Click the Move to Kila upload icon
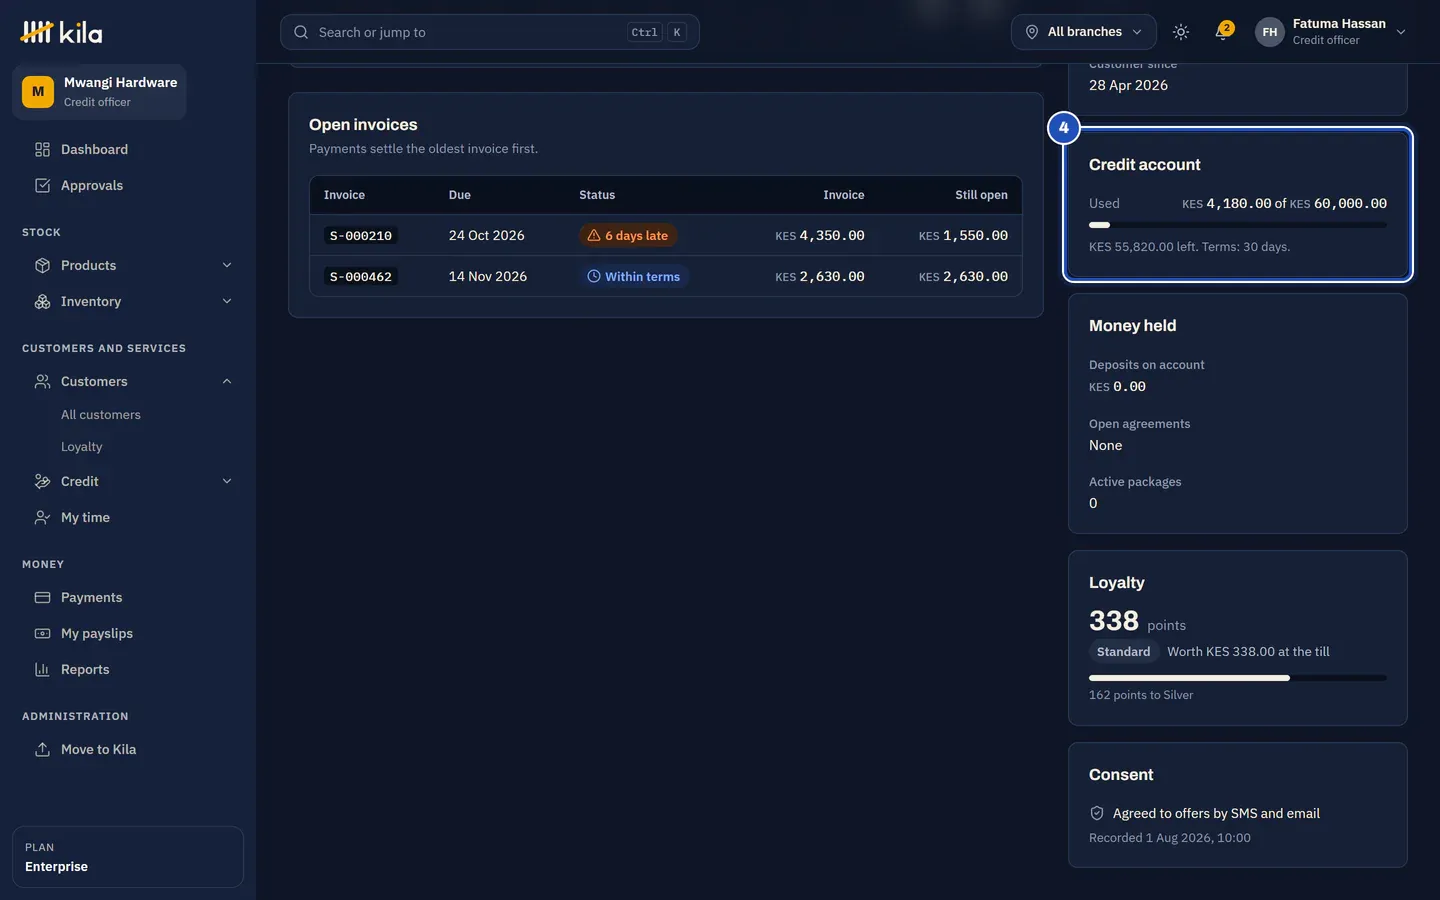The height and width of the screenshot is (900, 1440). pyautogui.click(x=42, y=750)
